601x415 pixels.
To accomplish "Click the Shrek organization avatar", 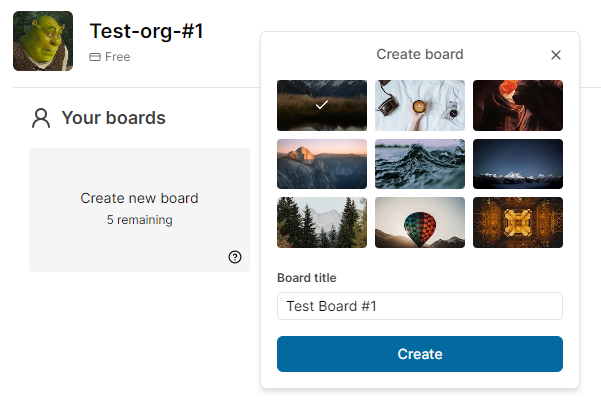I will pos(43,42).
